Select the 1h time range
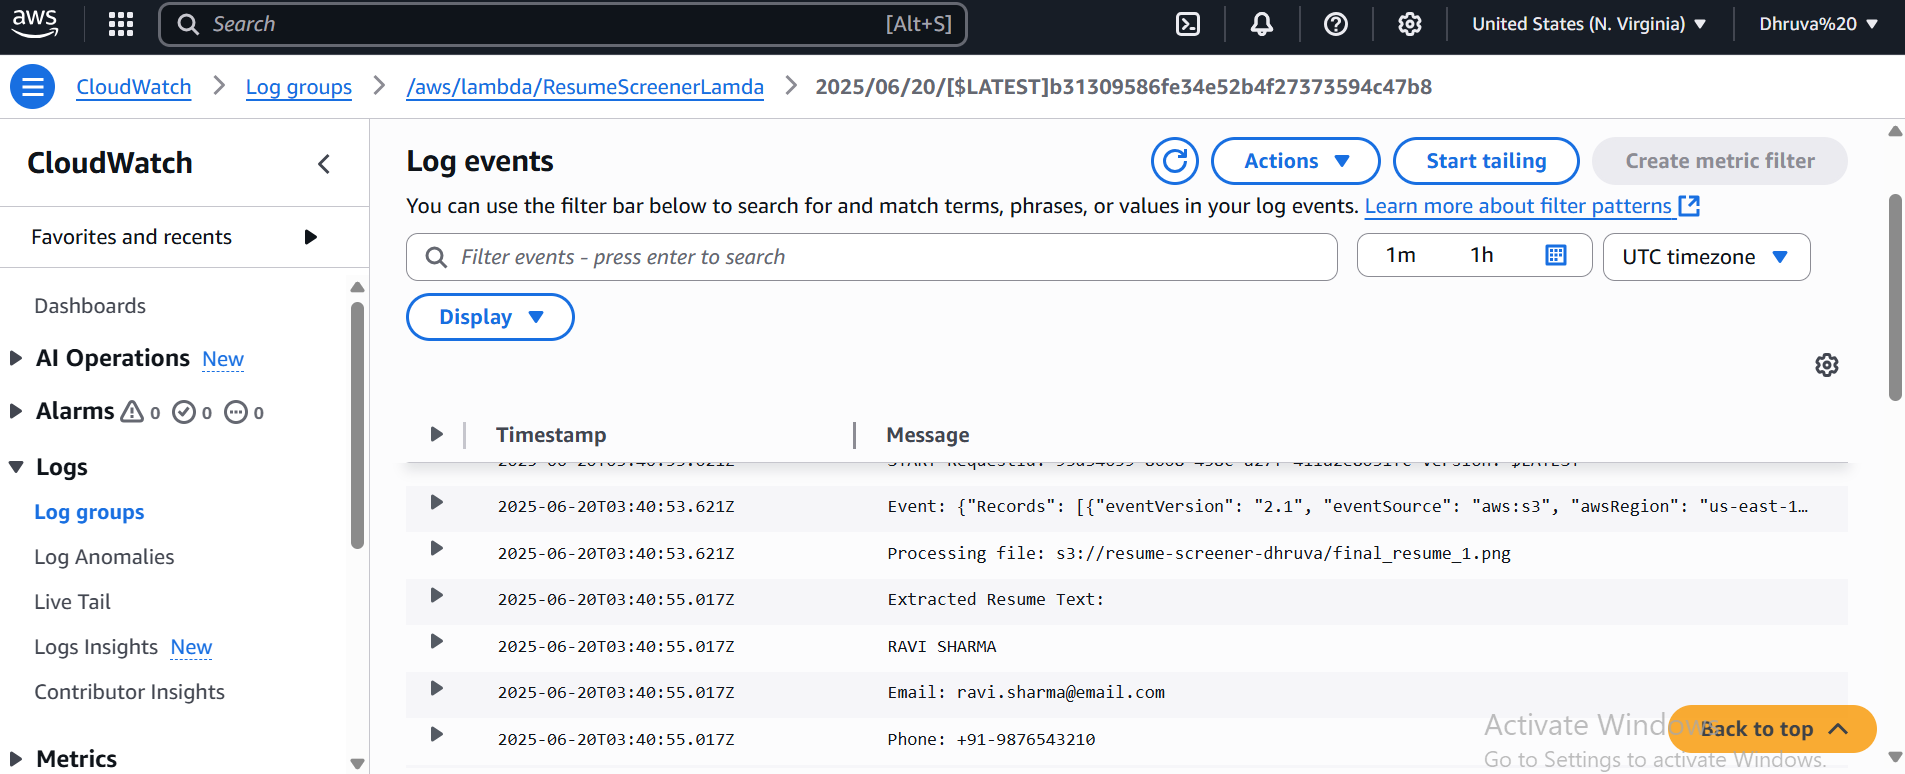The image size is (1905, 774). (x=1481, y=256)
